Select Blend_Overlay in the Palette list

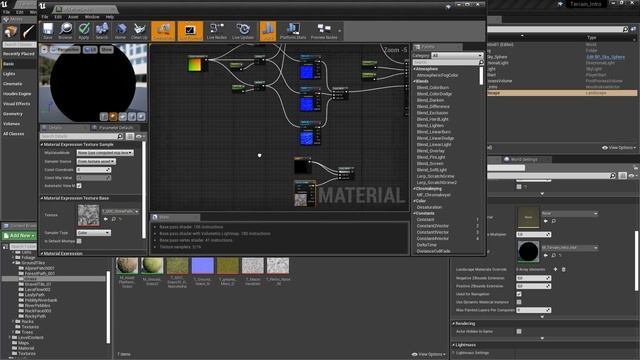[431, 151]
